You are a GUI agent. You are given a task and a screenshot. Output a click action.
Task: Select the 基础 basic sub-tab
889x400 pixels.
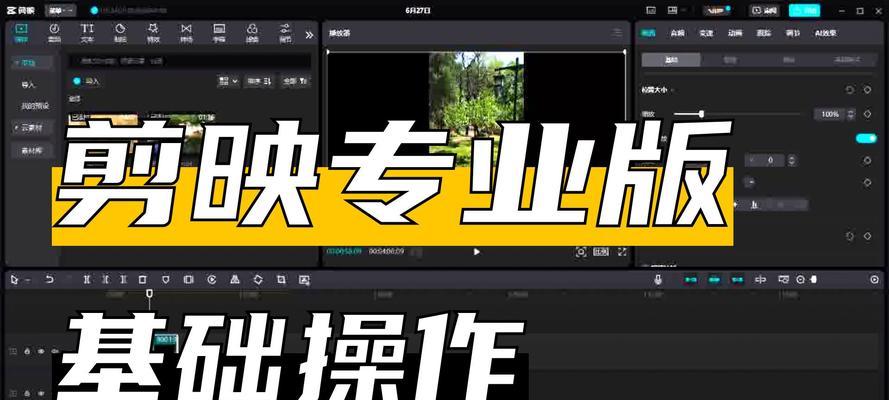coord(671,59)
